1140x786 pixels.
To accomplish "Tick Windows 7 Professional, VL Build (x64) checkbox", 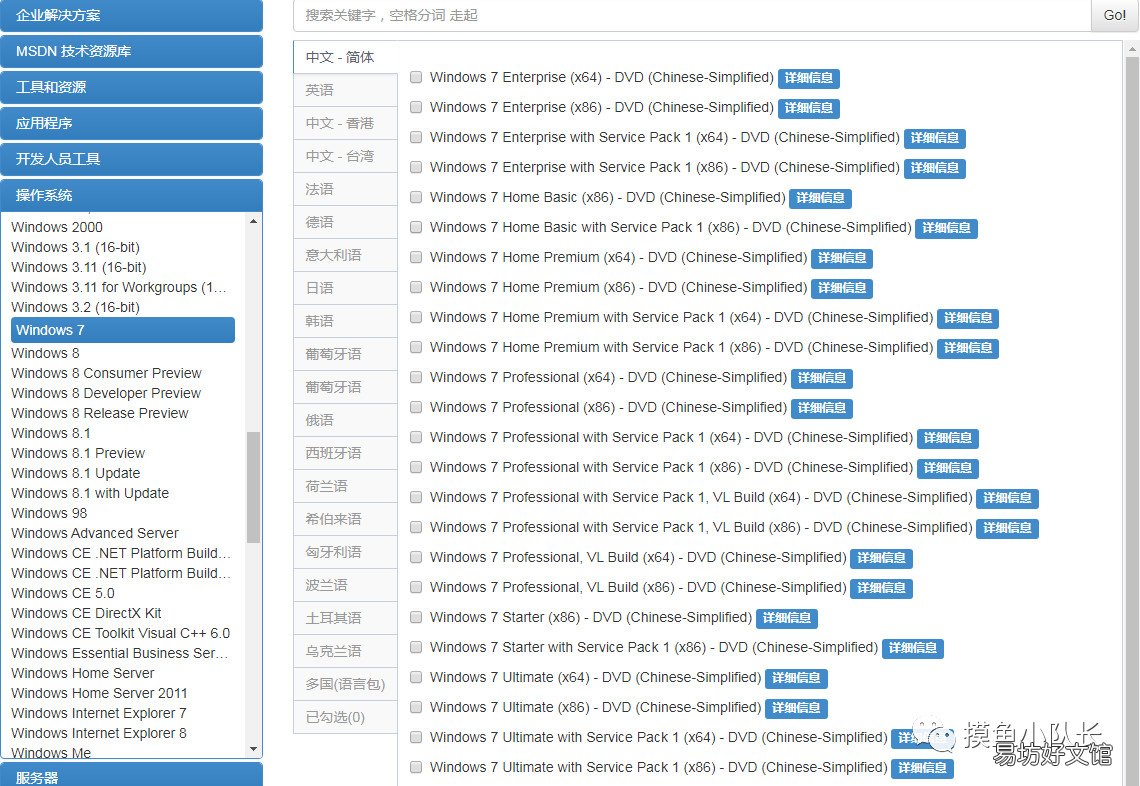I will 416,557.
